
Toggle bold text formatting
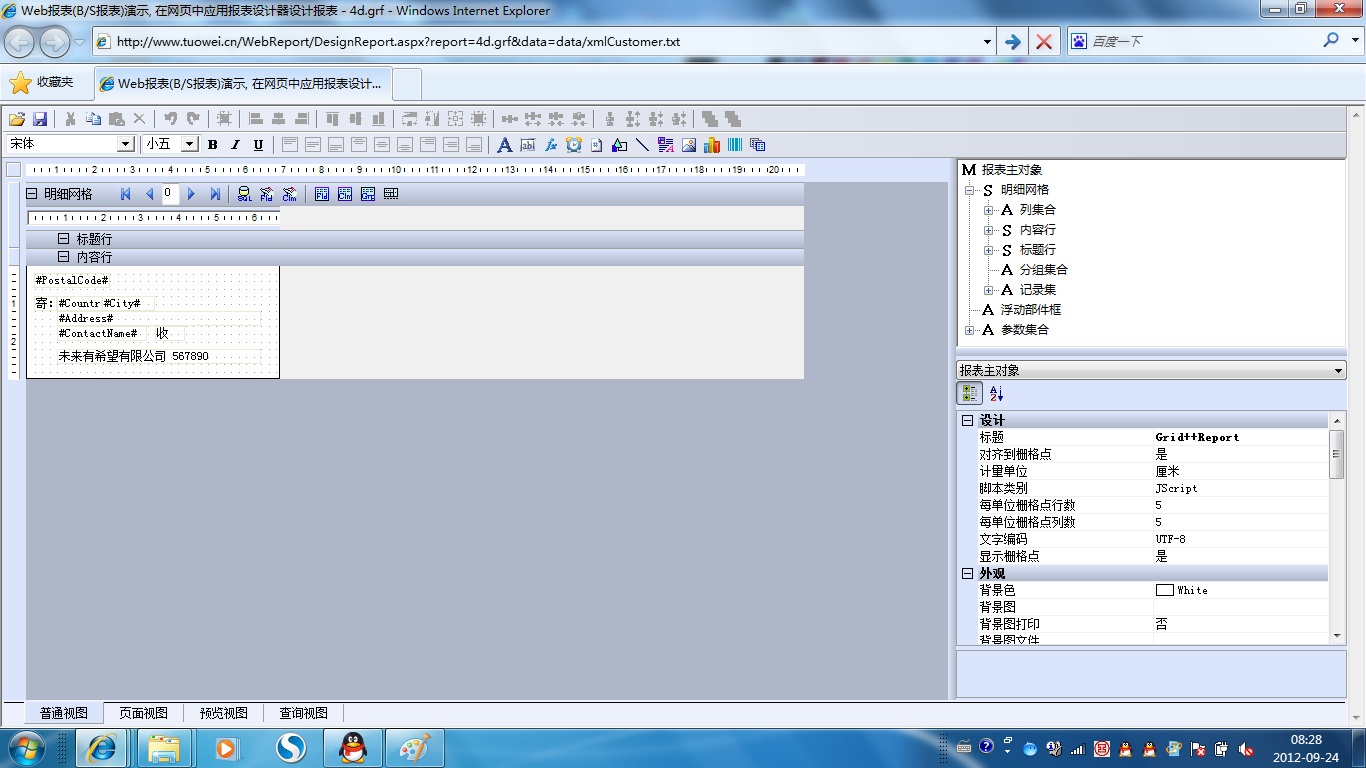pyautogui.click(x=213, y=145)
